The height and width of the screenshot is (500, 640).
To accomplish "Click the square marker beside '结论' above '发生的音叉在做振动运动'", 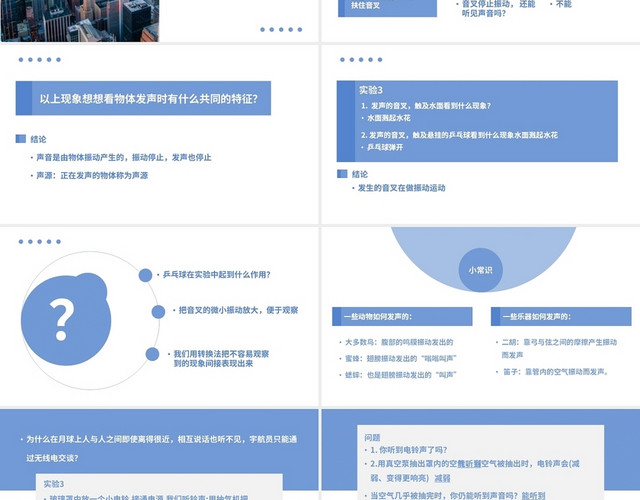I will 342,174.
